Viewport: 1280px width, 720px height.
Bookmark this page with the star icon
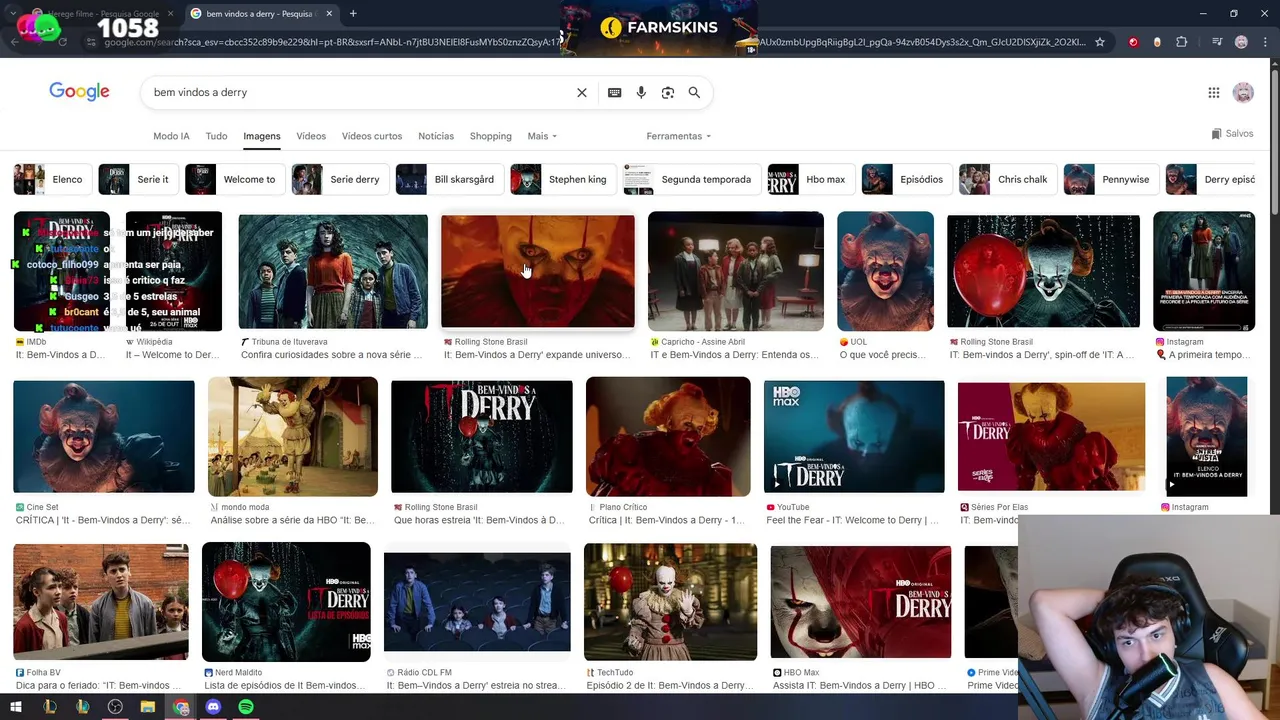point(1100,42)
